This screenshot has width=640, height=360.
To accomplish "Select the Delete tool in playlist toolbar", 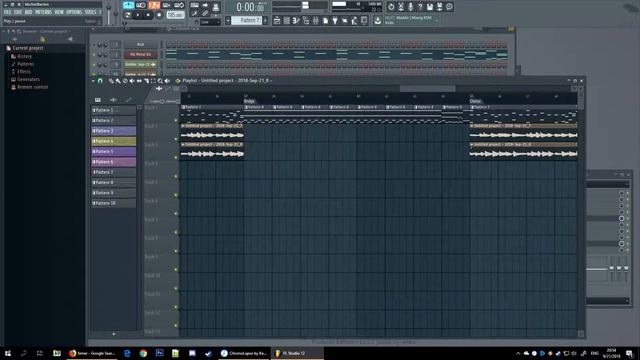I will [x=125, y=81].
